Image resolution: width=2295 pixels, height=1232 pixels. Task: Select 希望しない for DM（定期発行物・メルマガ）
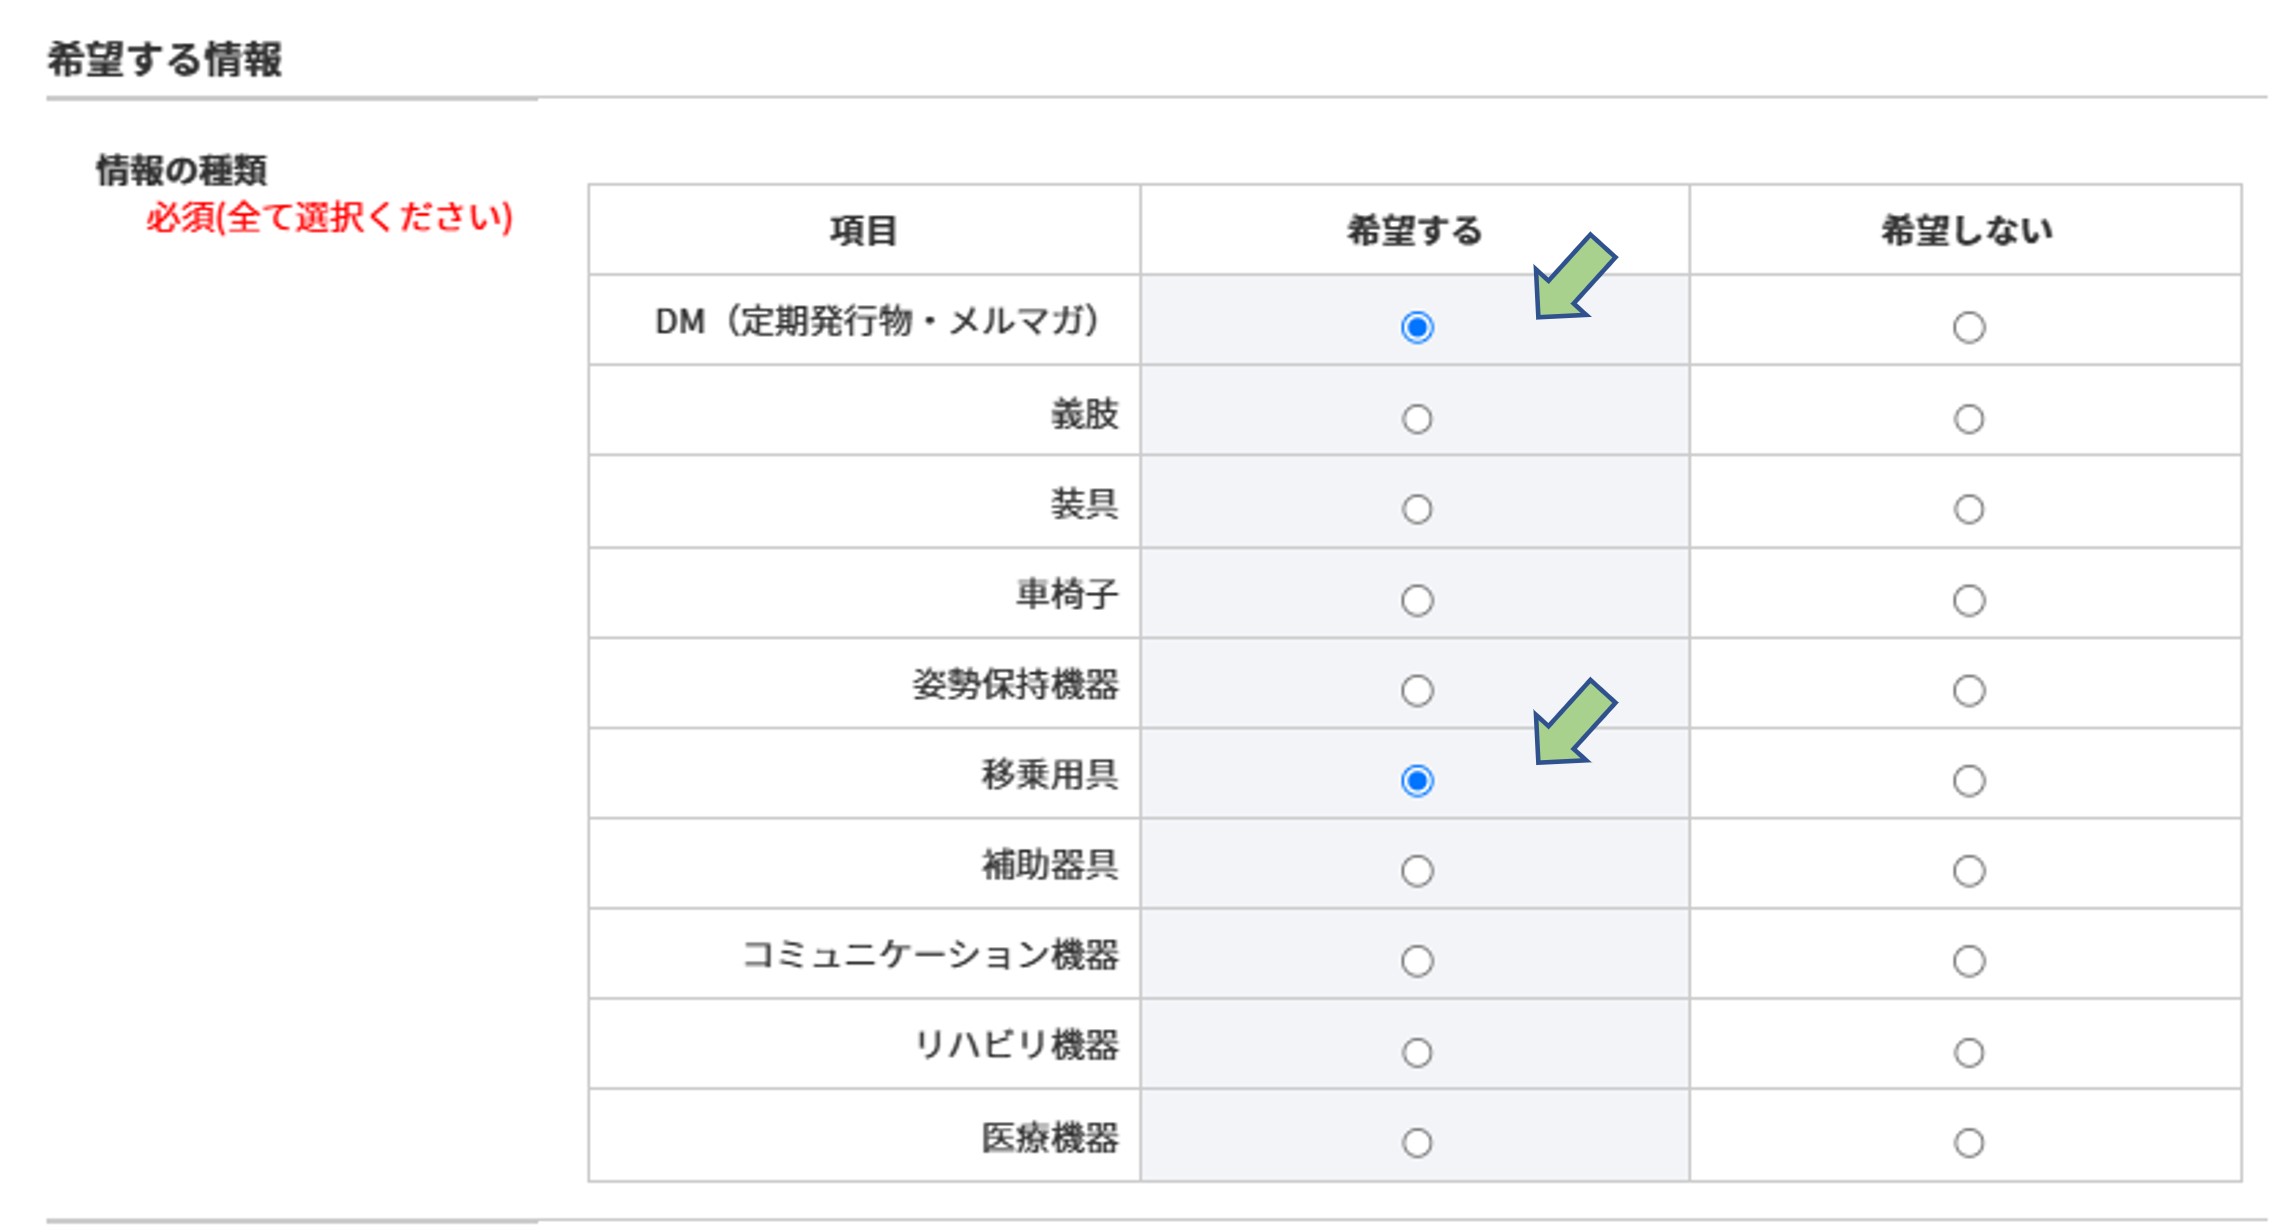pyautogui.click(x=1968, y=327)
